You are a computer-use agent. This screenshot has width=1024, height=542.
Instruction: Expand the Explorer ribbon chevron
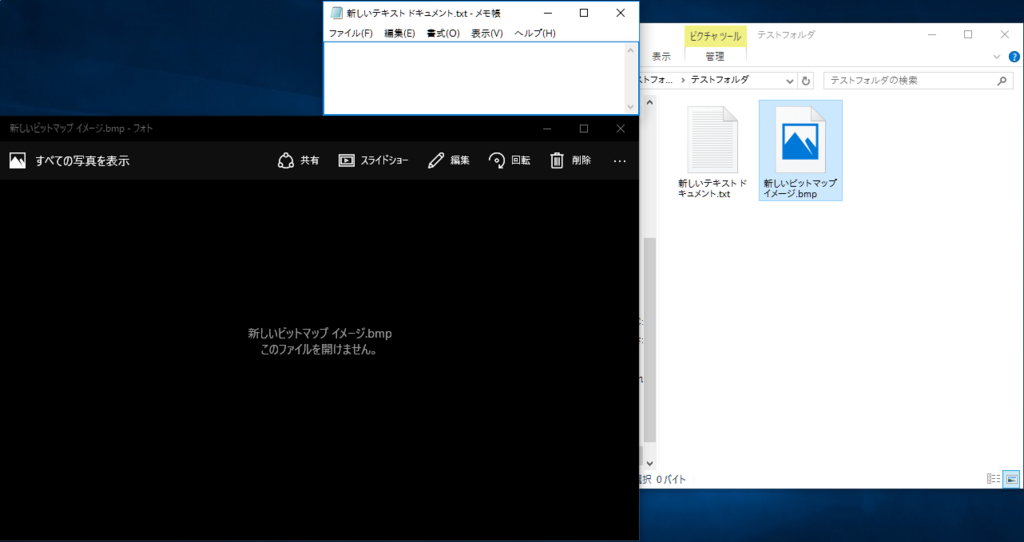coord(997,57)
